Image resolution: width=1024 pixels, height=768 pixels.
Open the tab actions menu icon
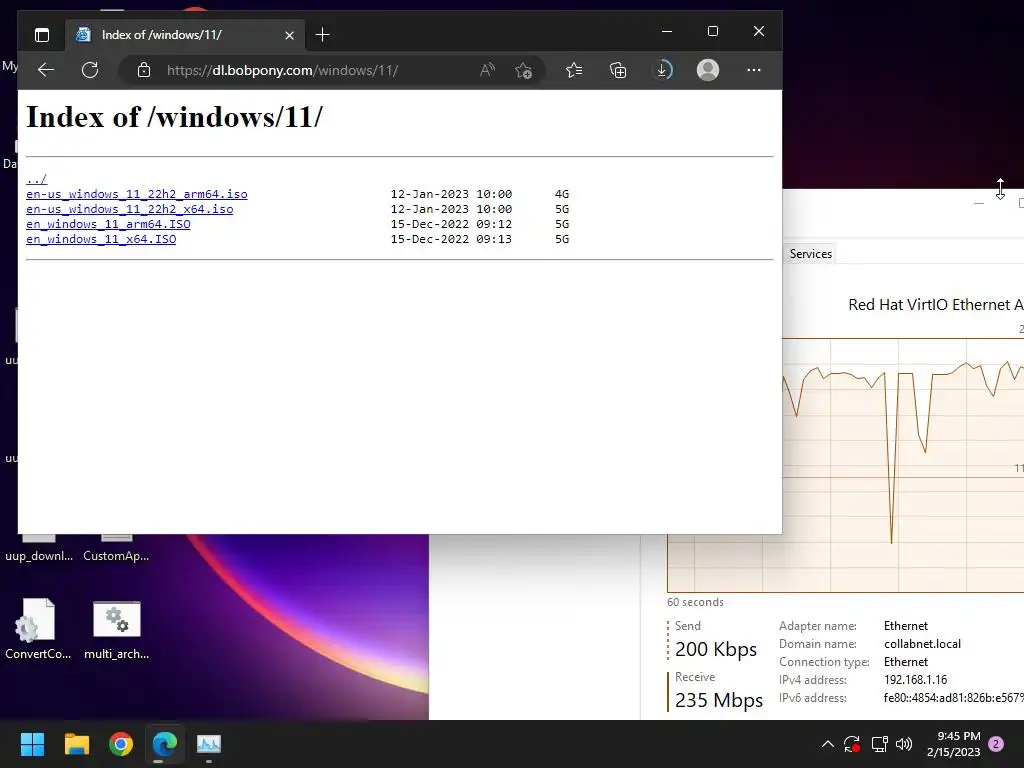42,35
